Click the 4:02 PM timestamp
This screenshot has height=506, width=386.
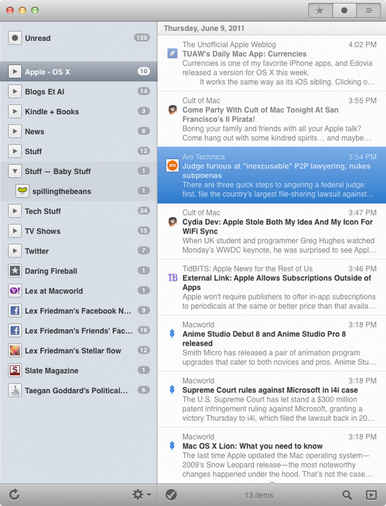click(x=362, y=44)
